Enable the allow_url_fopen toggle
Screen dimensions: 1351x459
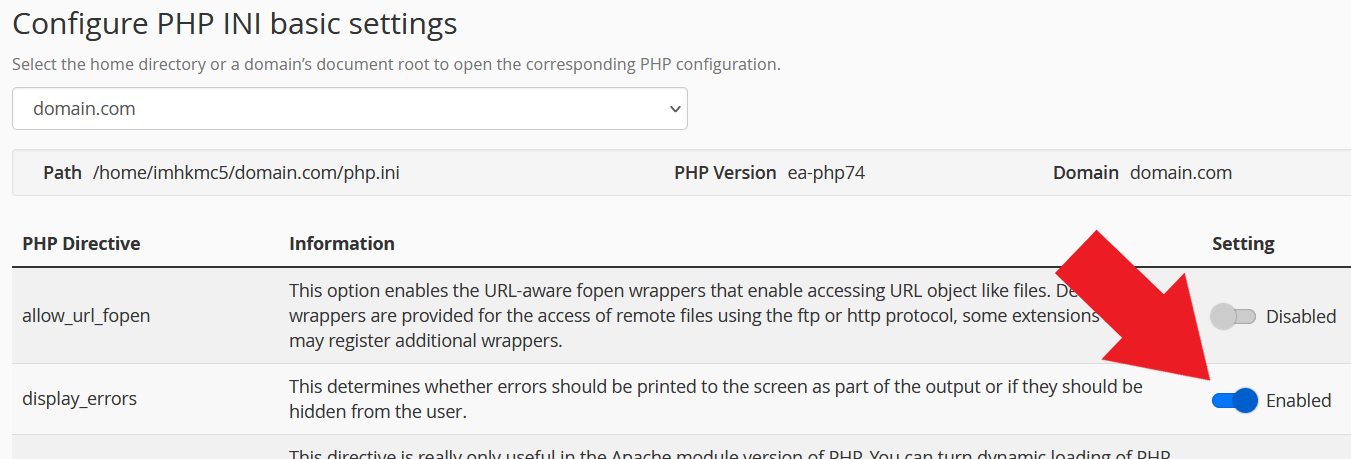click(1232, 317)
